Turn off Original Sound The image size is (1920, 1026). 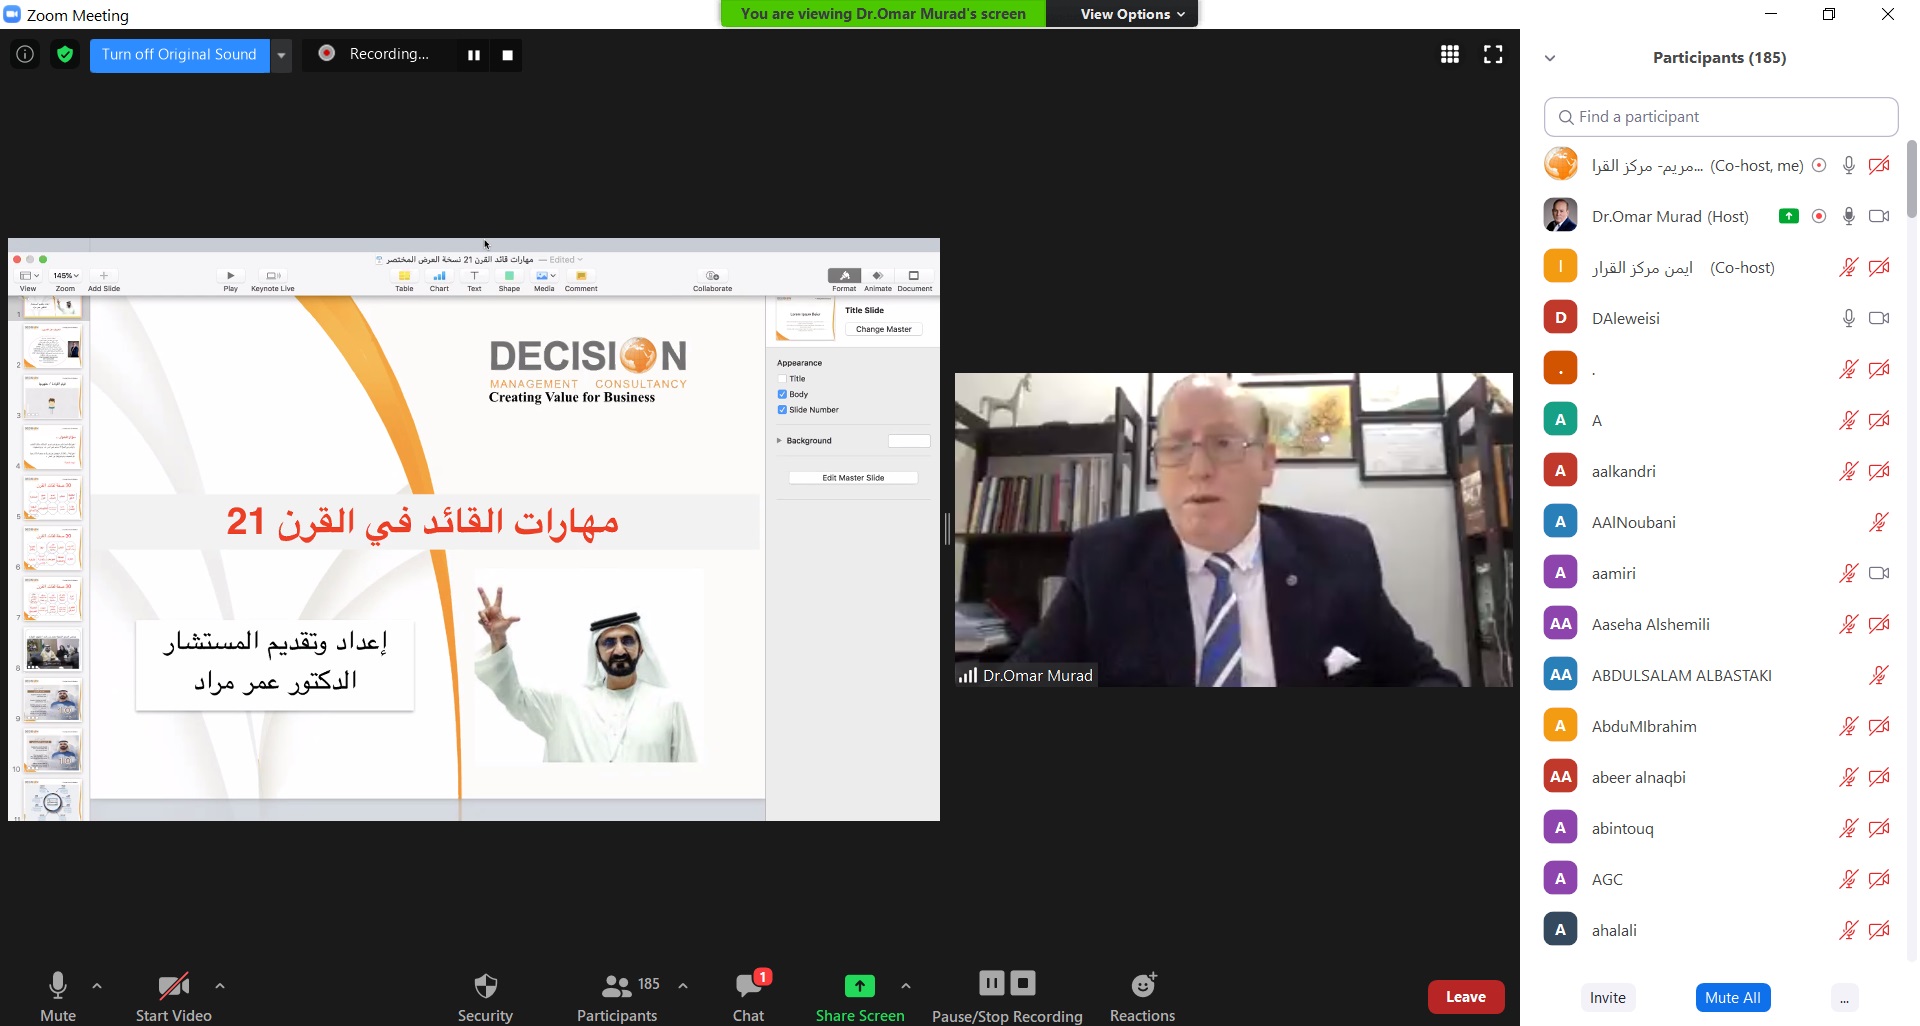[x=179, y=54]
